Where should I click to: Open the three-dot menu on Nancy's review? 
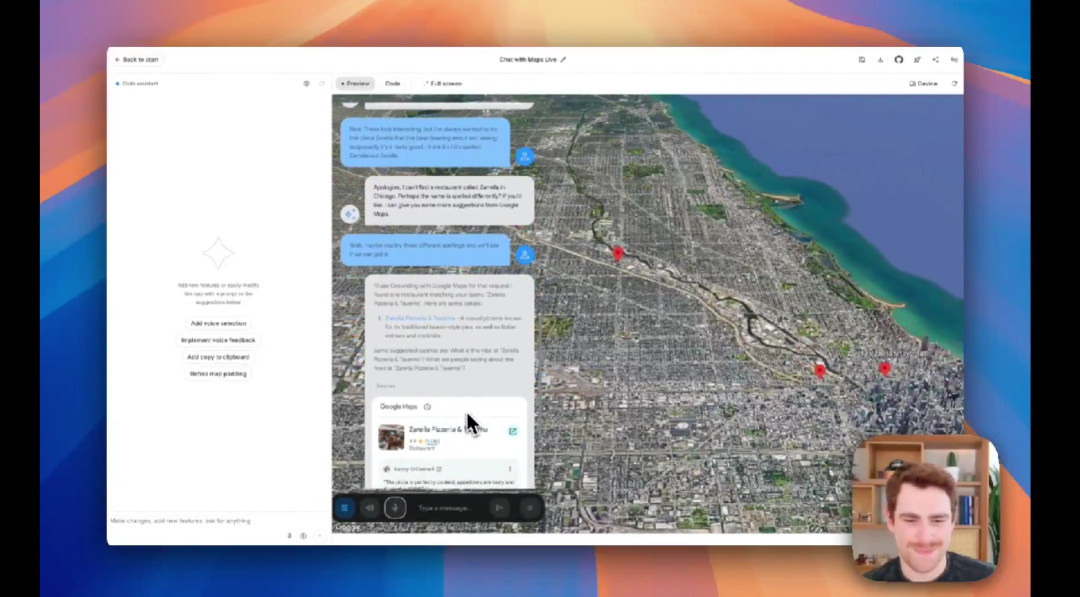510,469
